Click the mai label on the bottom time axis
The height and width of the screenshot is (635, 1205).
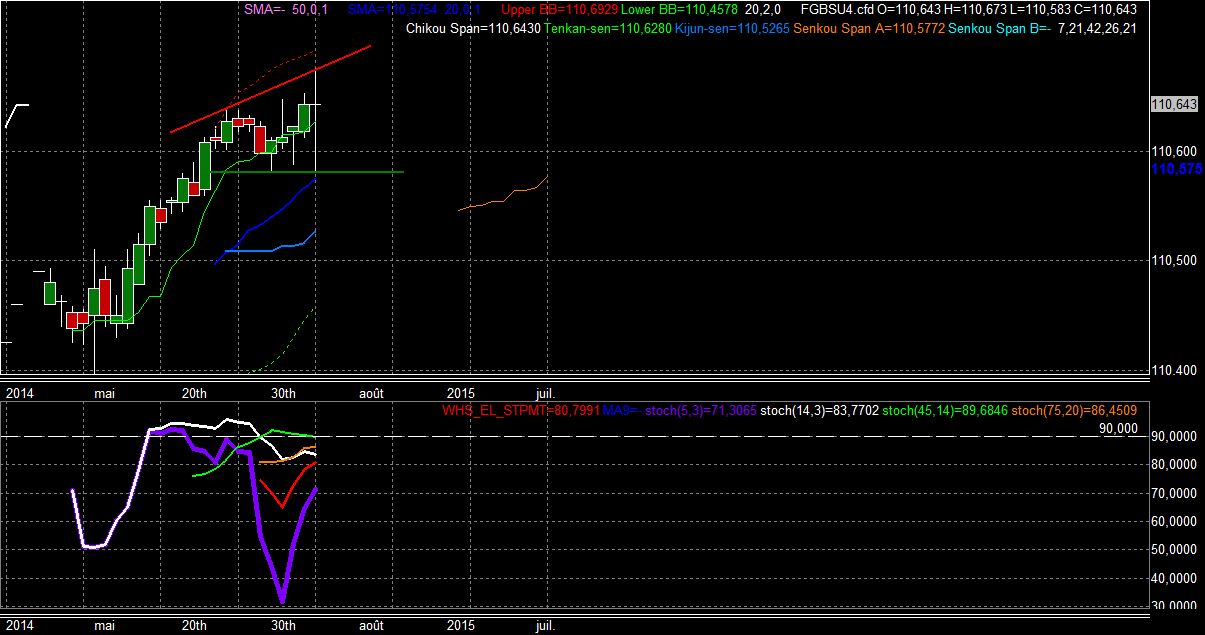coord(104,625)
